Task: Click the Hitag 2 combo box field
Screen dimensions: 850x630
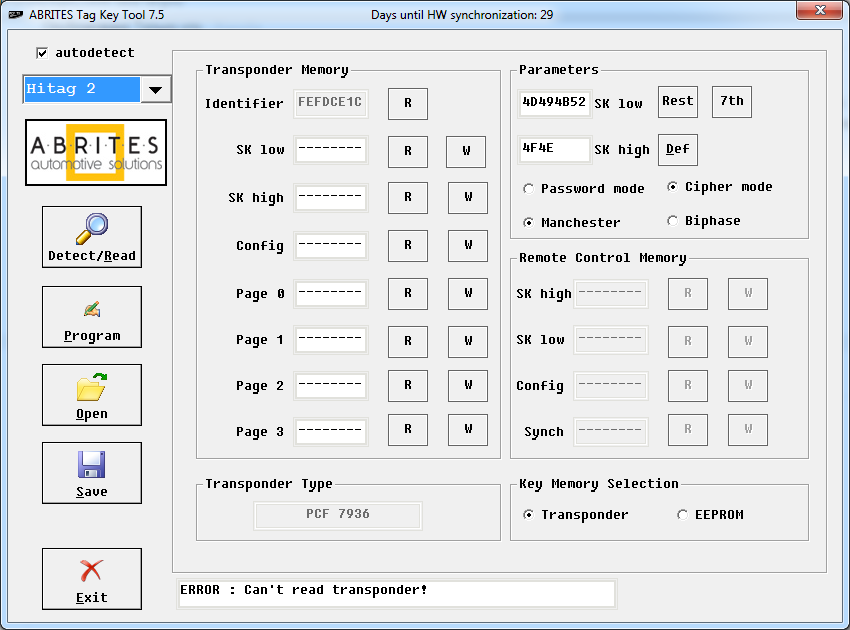Action: click(82, 89)
